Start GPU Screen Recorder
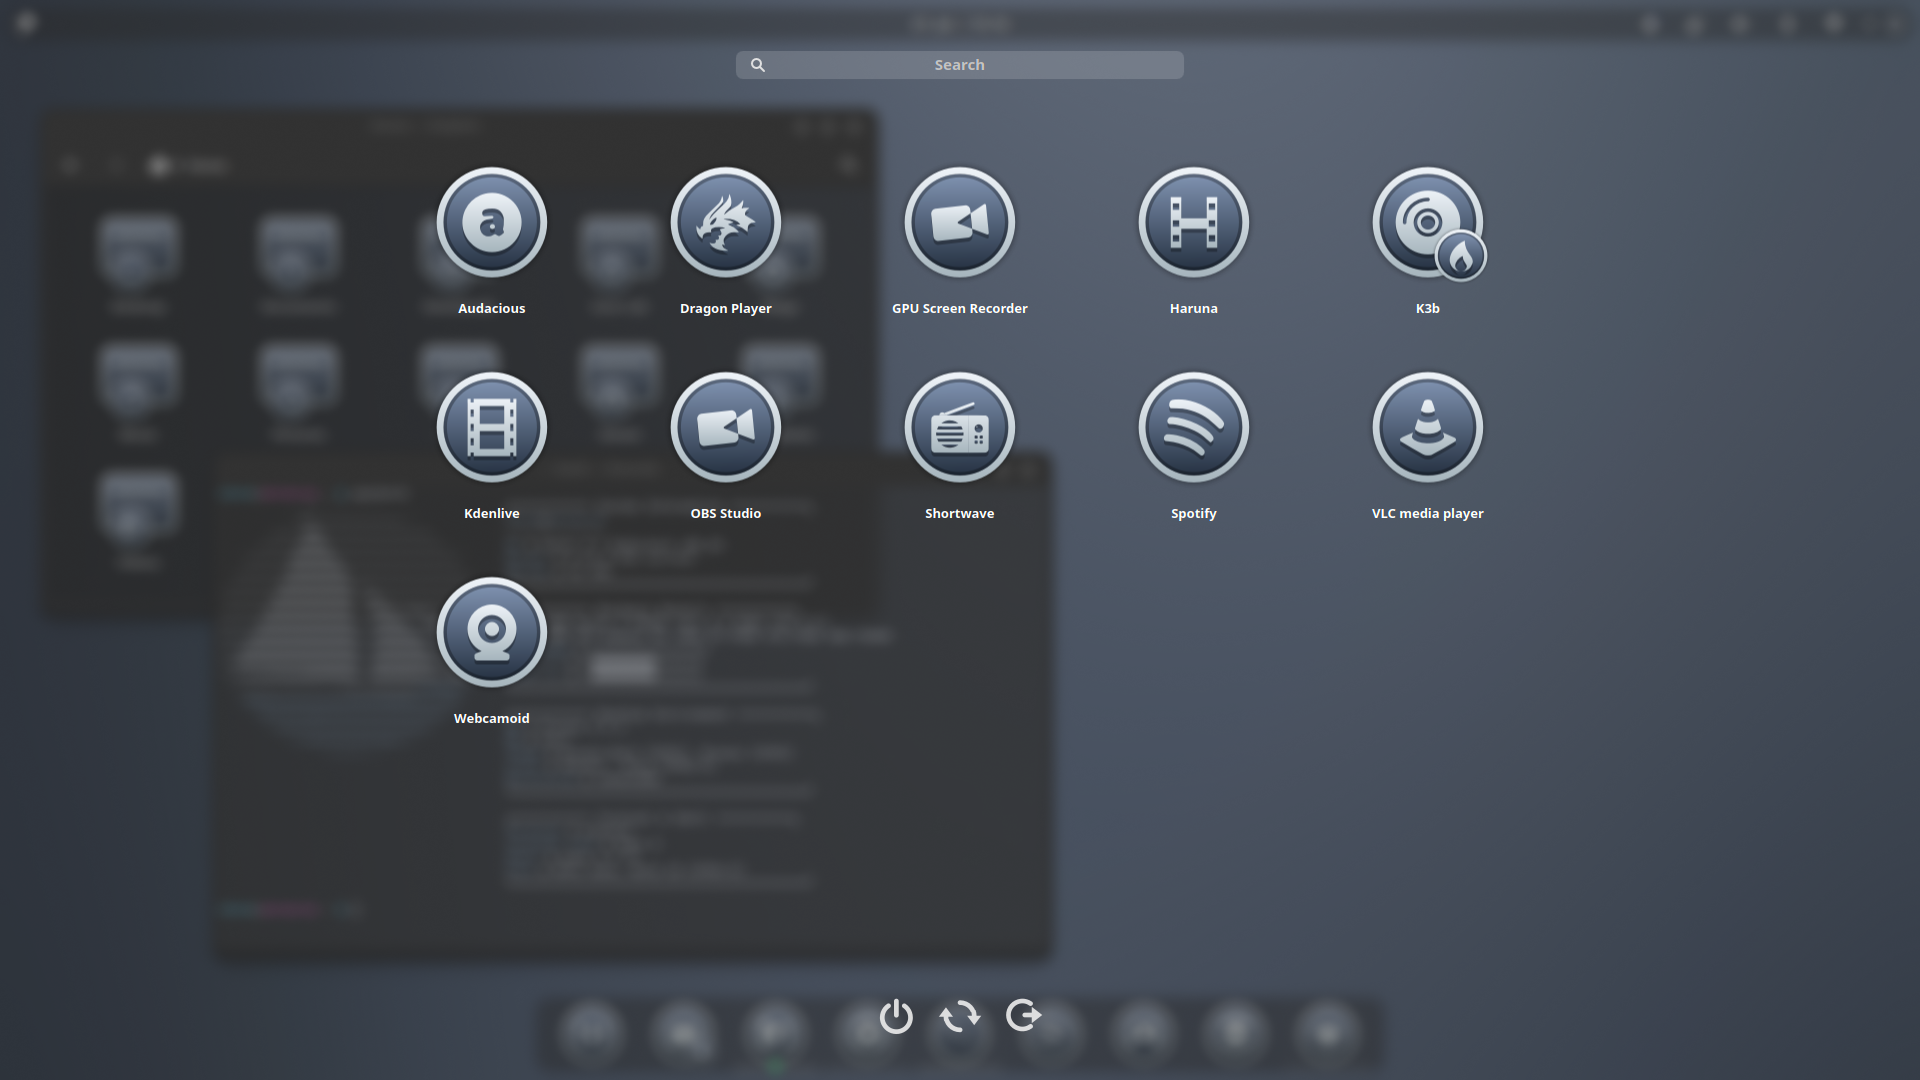This screenshot has height=1080, width=1920. 959,222
